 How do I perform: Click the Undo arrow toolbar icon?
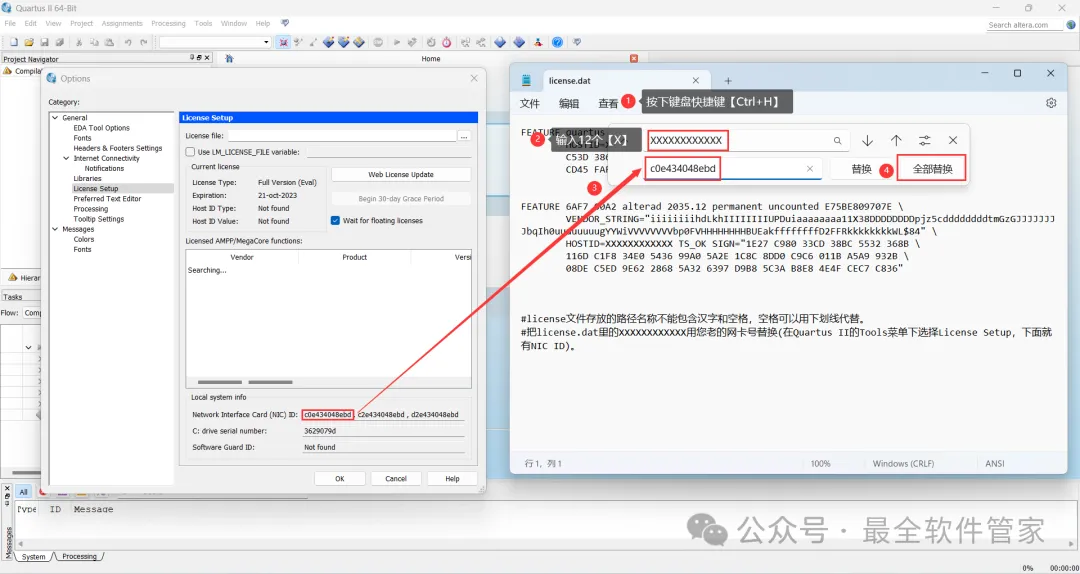(128, 42)
